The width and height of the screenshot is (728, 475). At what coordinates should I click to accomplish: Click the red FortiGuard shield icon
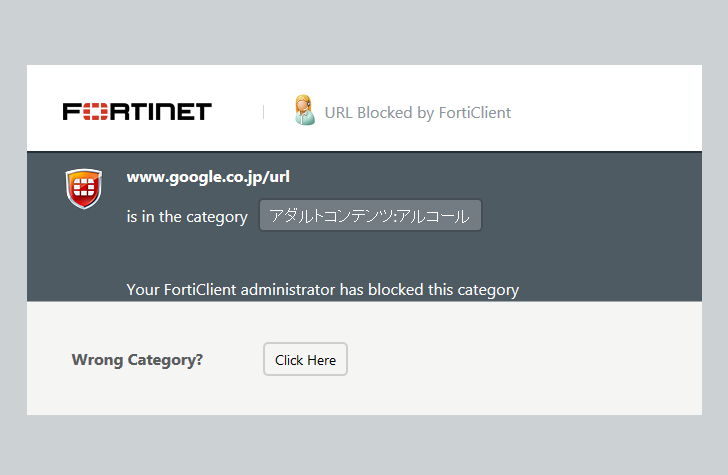point(84,189)
